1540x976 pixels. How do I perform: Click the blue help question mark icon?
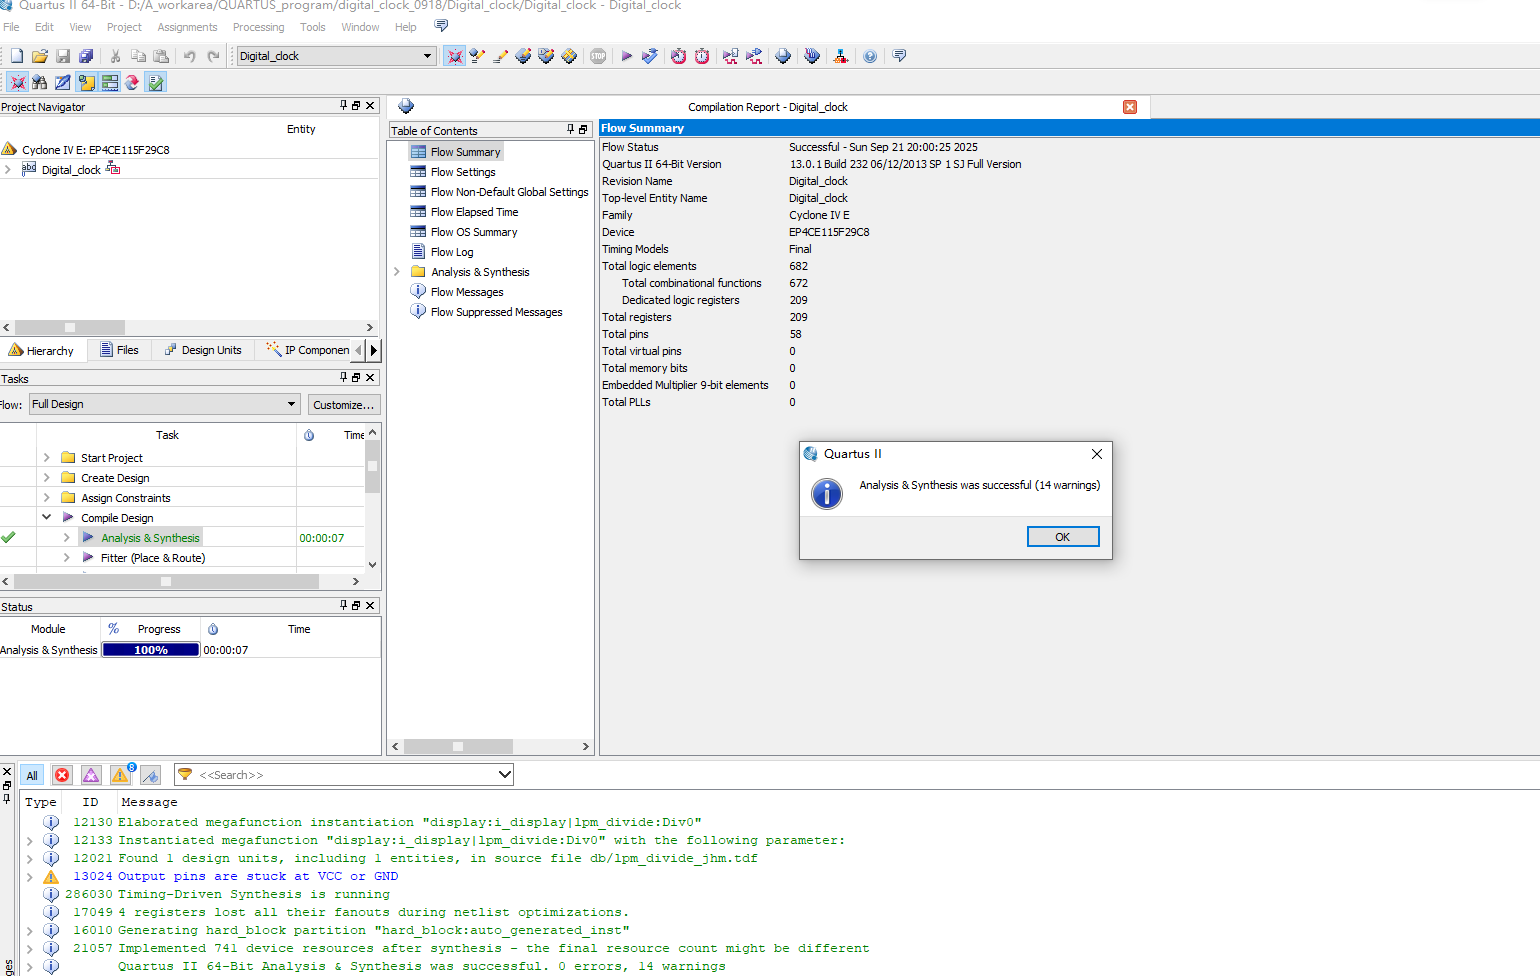870,56
